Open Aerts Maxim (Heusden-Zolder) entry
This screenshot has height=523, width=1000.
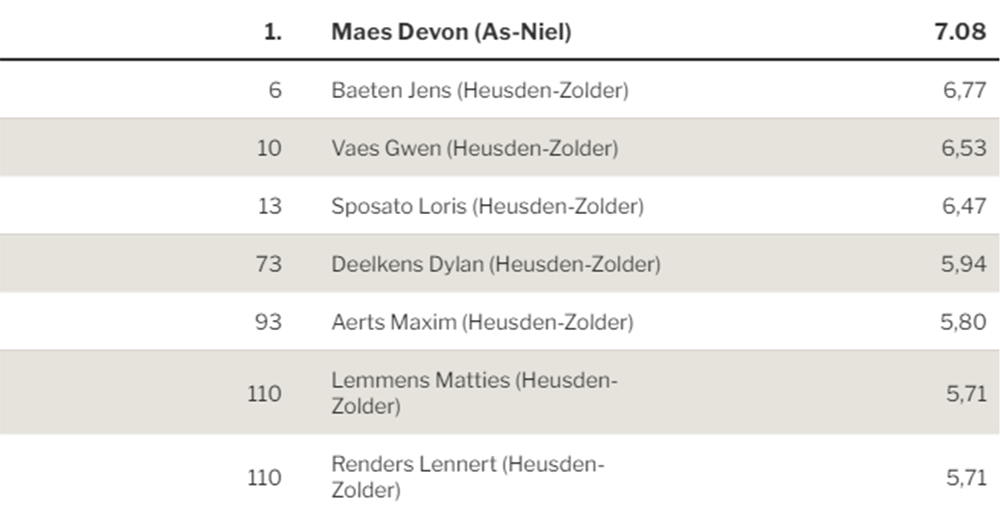[x=482, y=322]
